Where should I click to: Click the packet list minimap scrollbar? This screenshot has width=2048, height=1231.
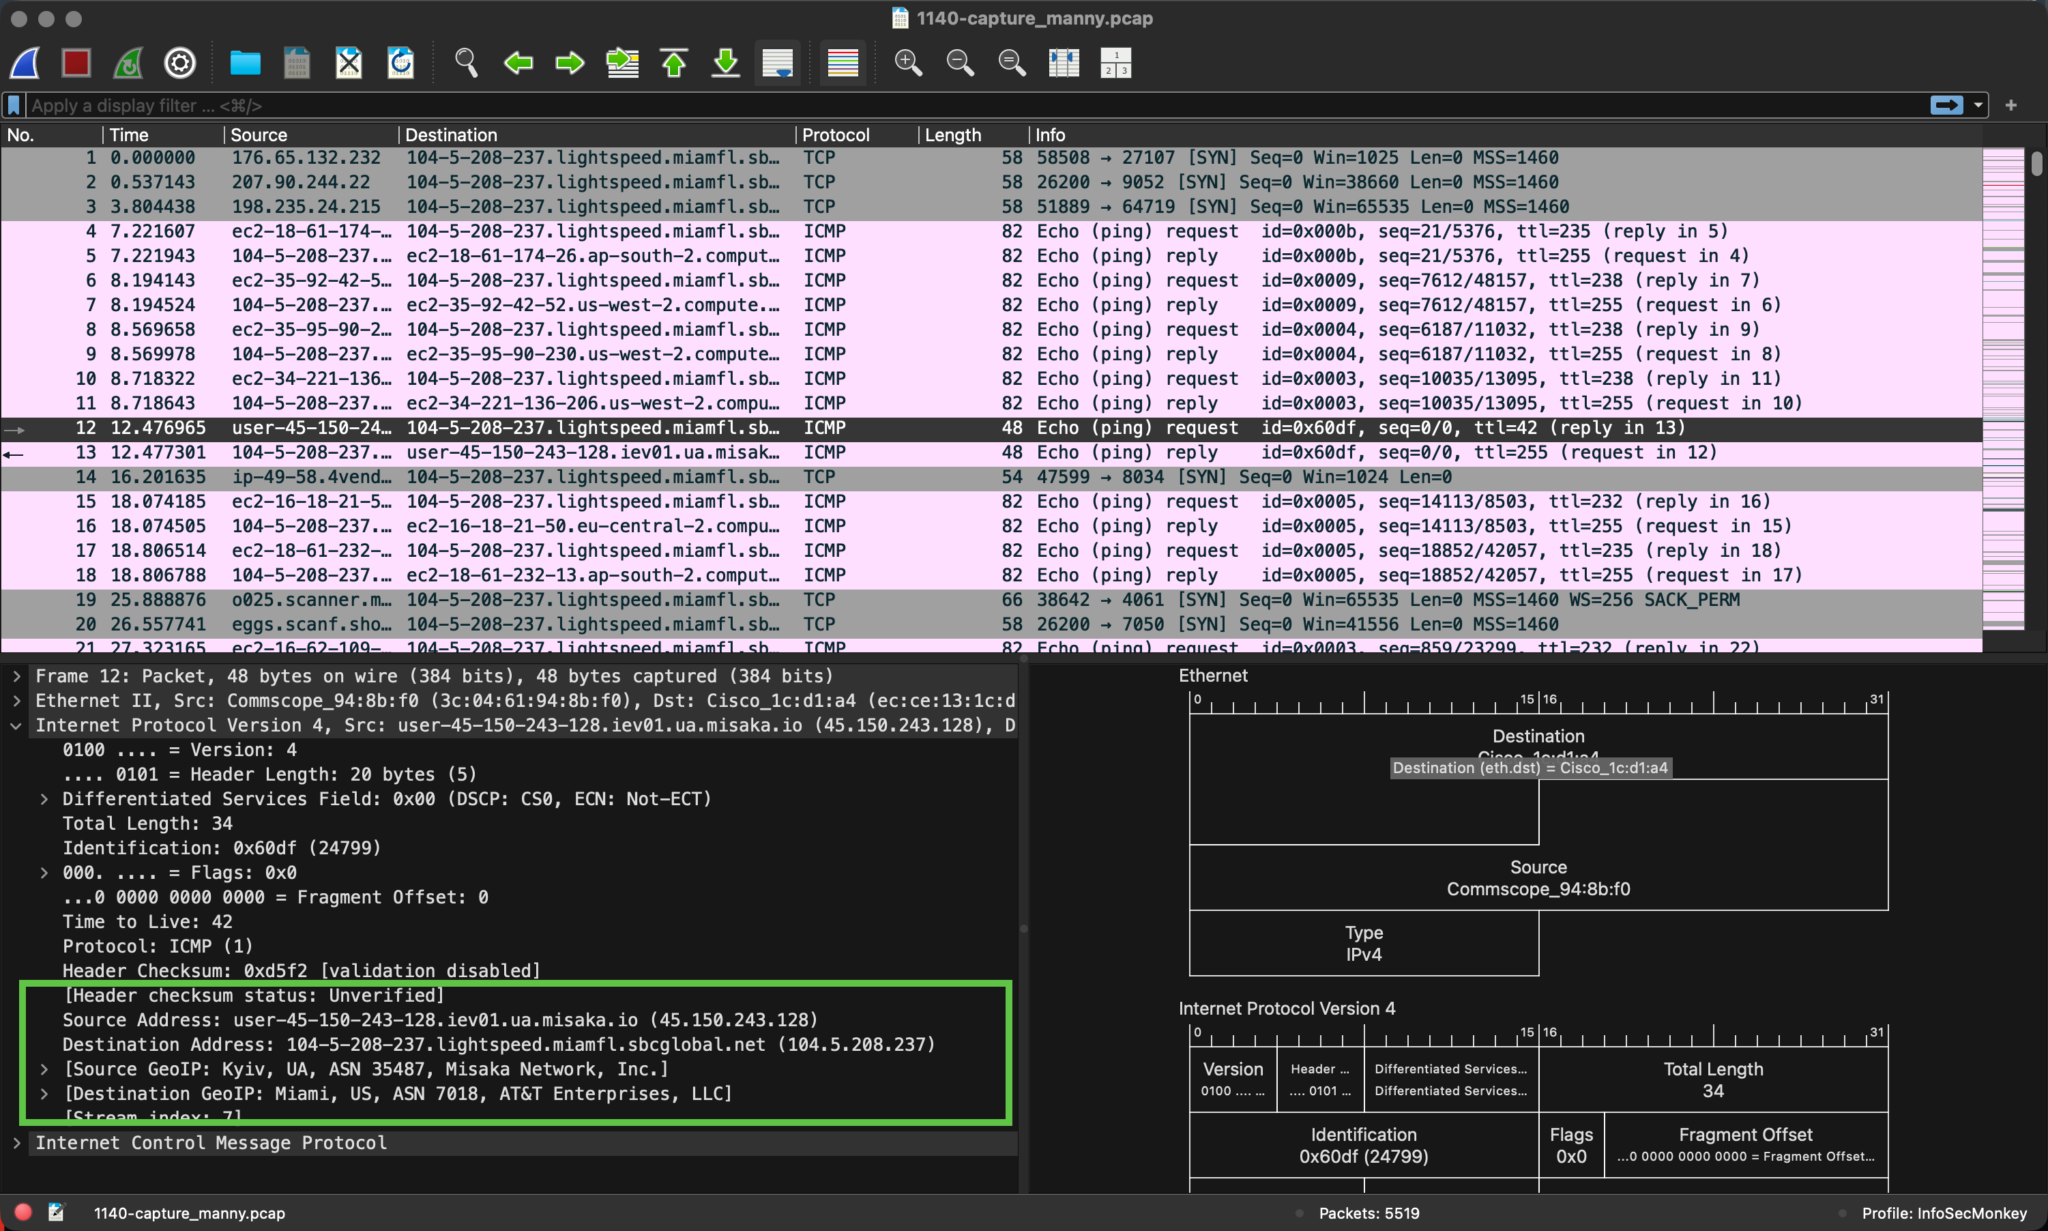tap(2002, 388)
